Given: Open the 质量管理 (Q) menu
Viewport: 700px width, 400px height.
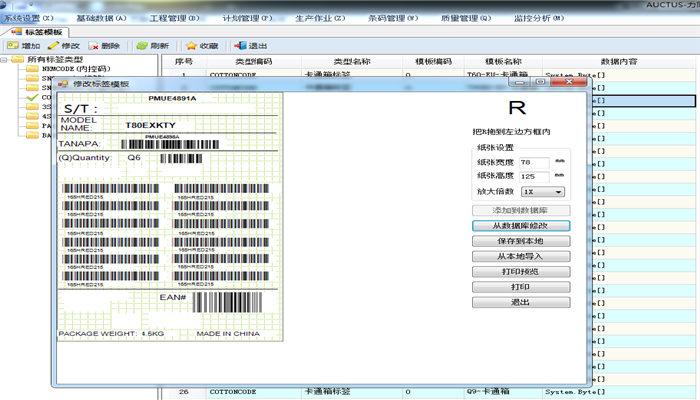Looking at the screenshot, I should coord(466,18).
